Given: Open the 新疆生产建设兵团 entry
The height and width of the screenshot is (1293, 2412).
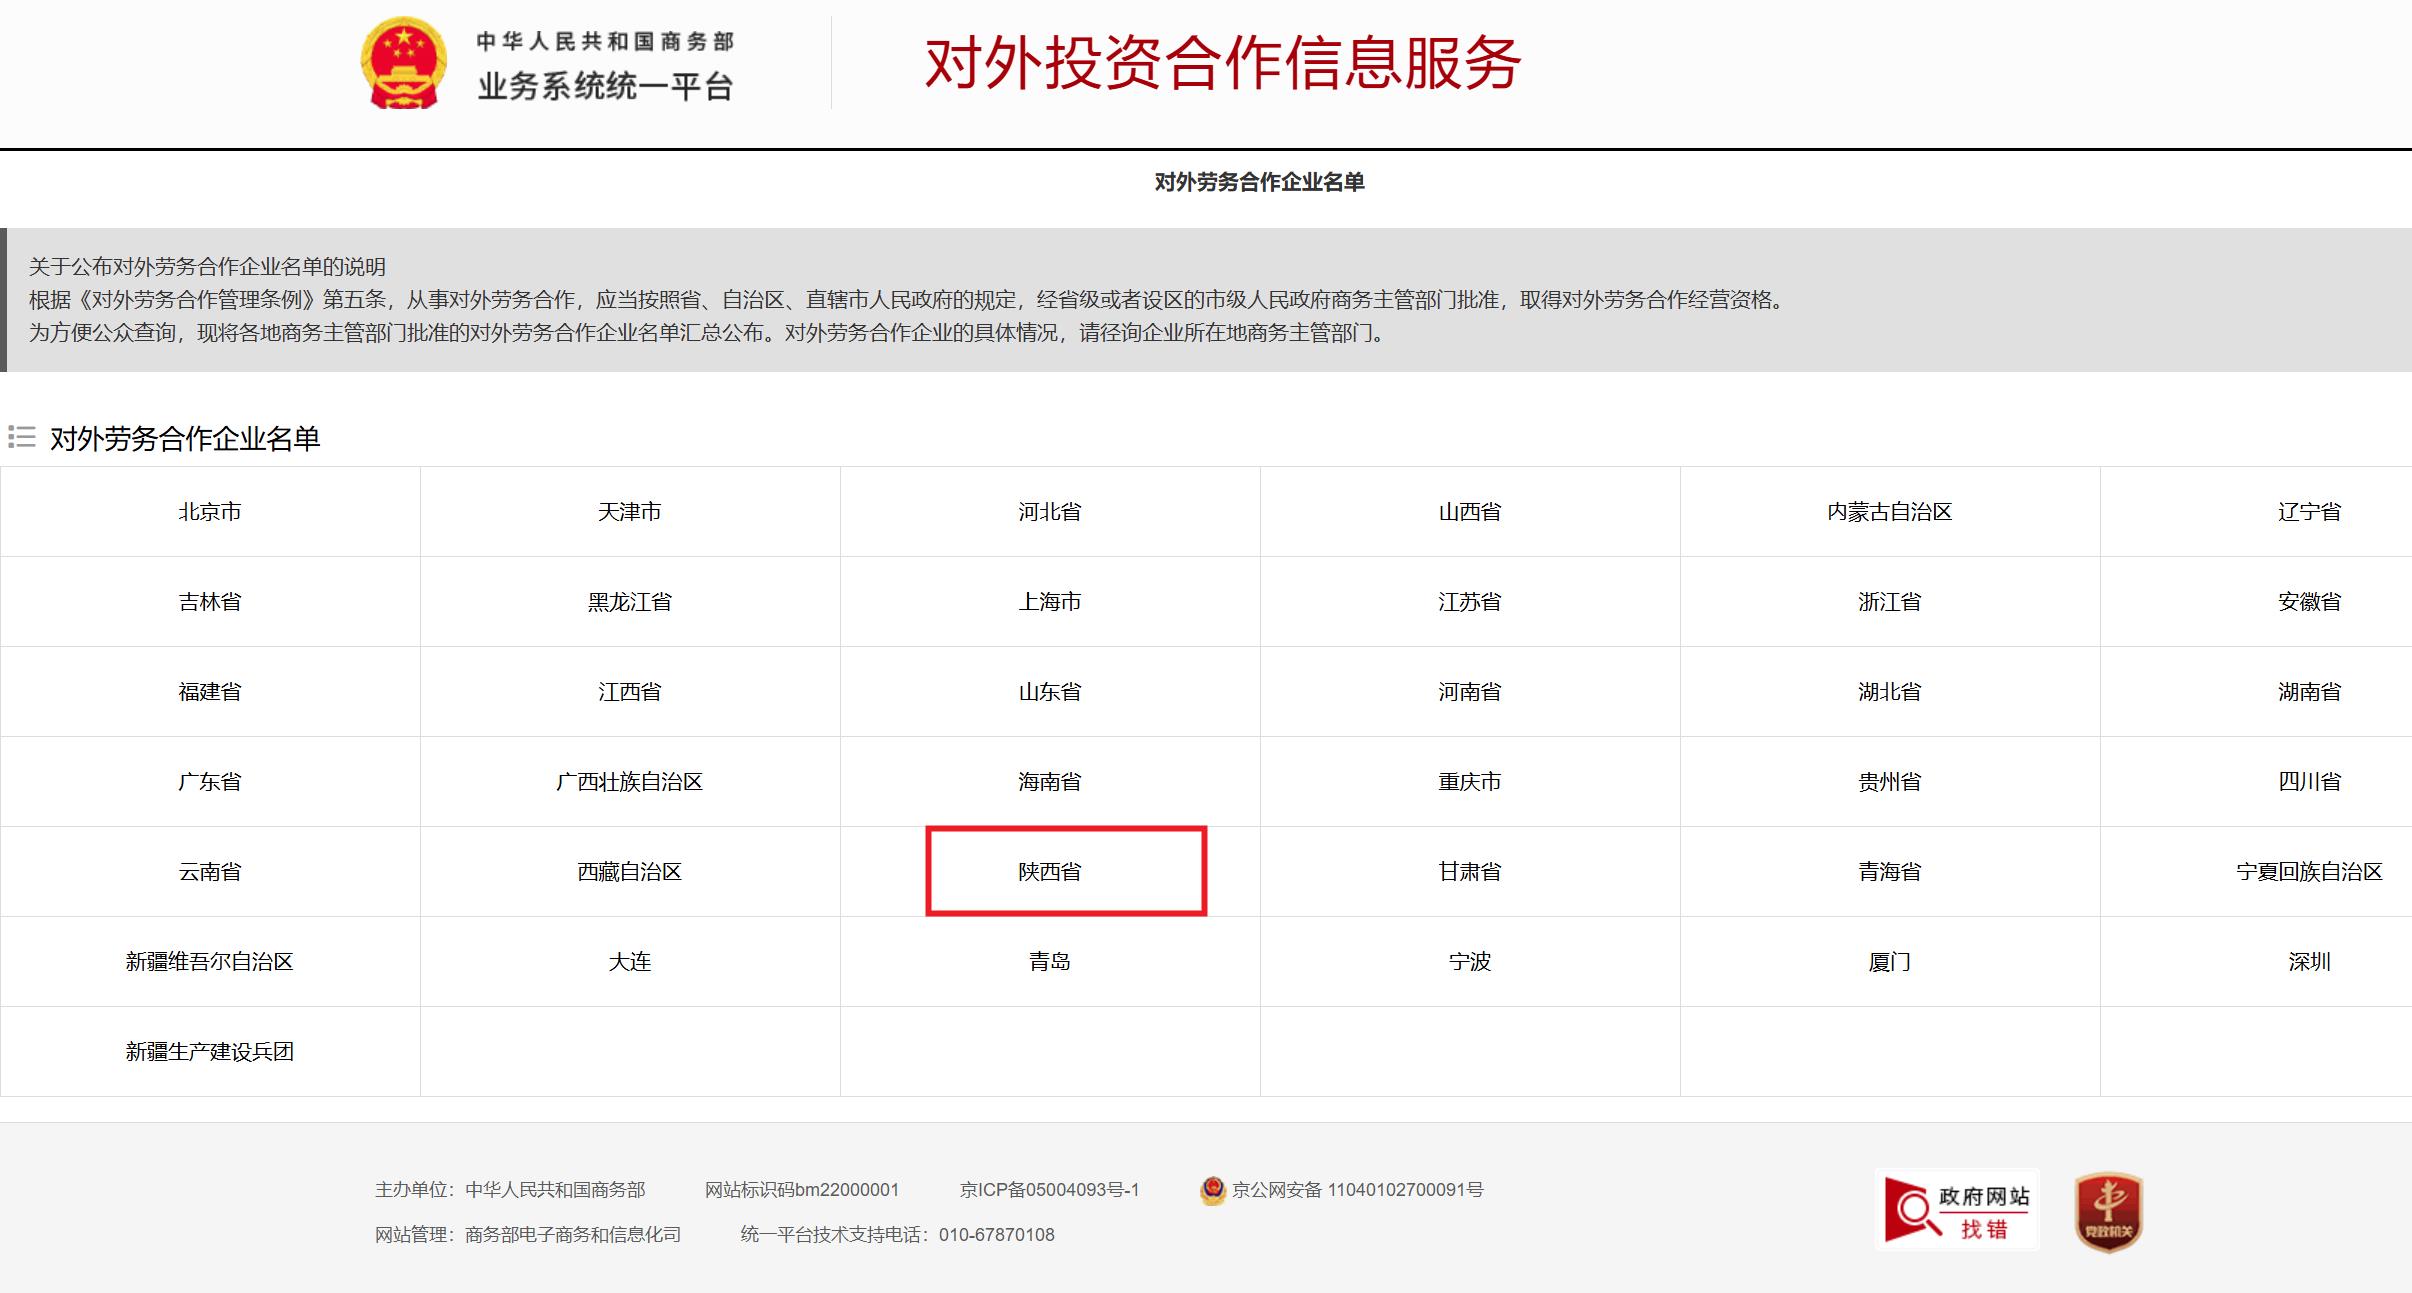Looking at the screenshot, I should [x=210, y=1052].
